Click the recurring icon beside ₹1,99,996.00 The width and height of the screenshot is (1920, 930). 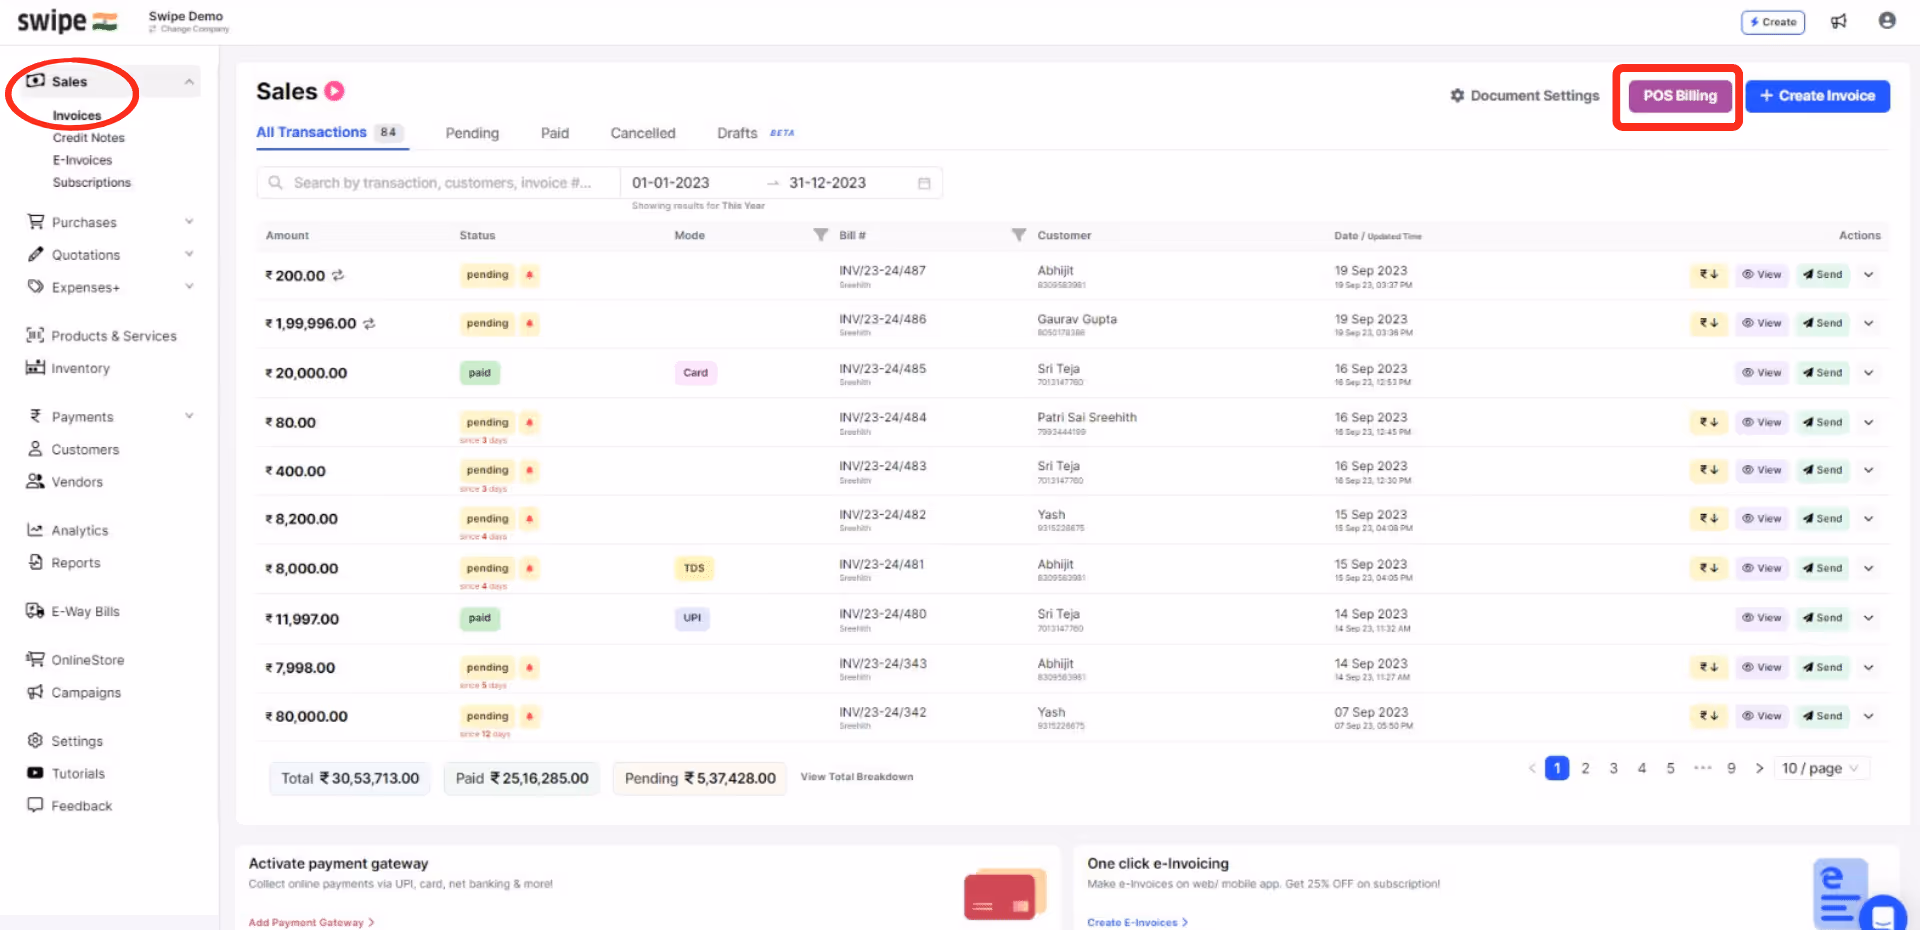[x=369, y=323]
